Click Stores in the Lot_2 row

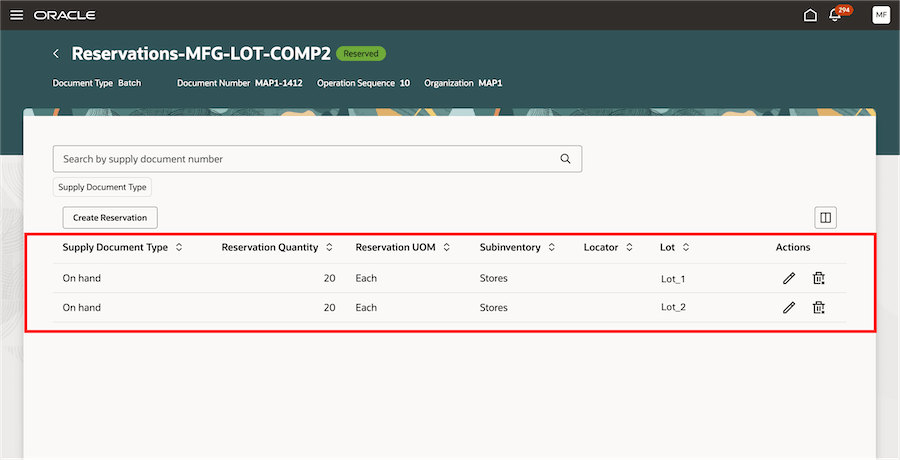pyautogui.click(x=494, y=307)
